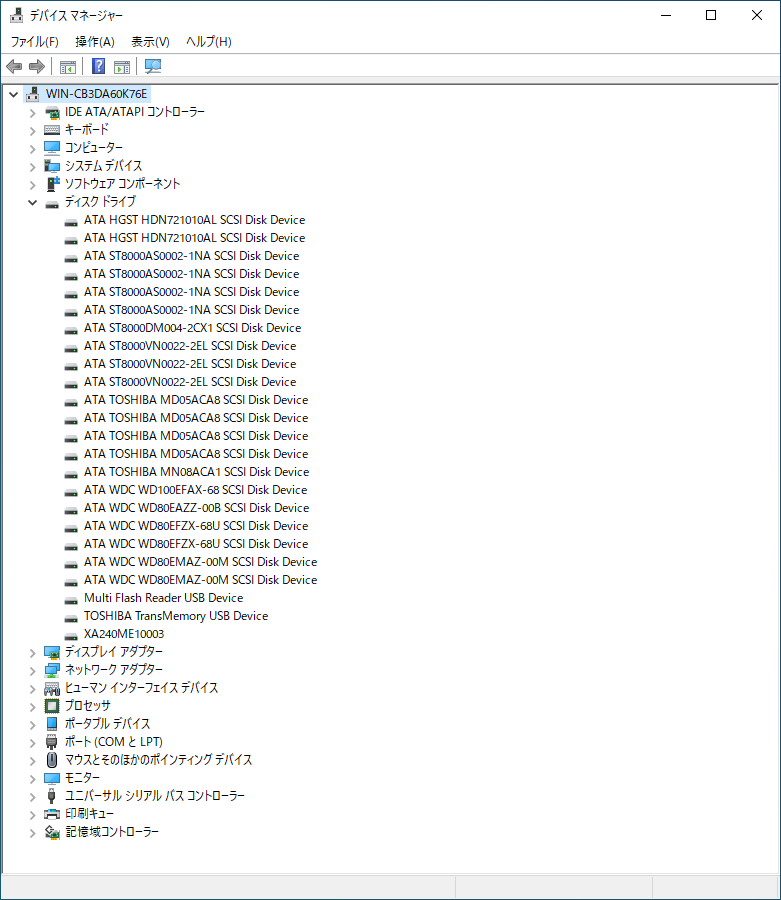Viewport: 781px width, 900px height.
Task: Click the keyboard category icon
Action: click(52, 130)
